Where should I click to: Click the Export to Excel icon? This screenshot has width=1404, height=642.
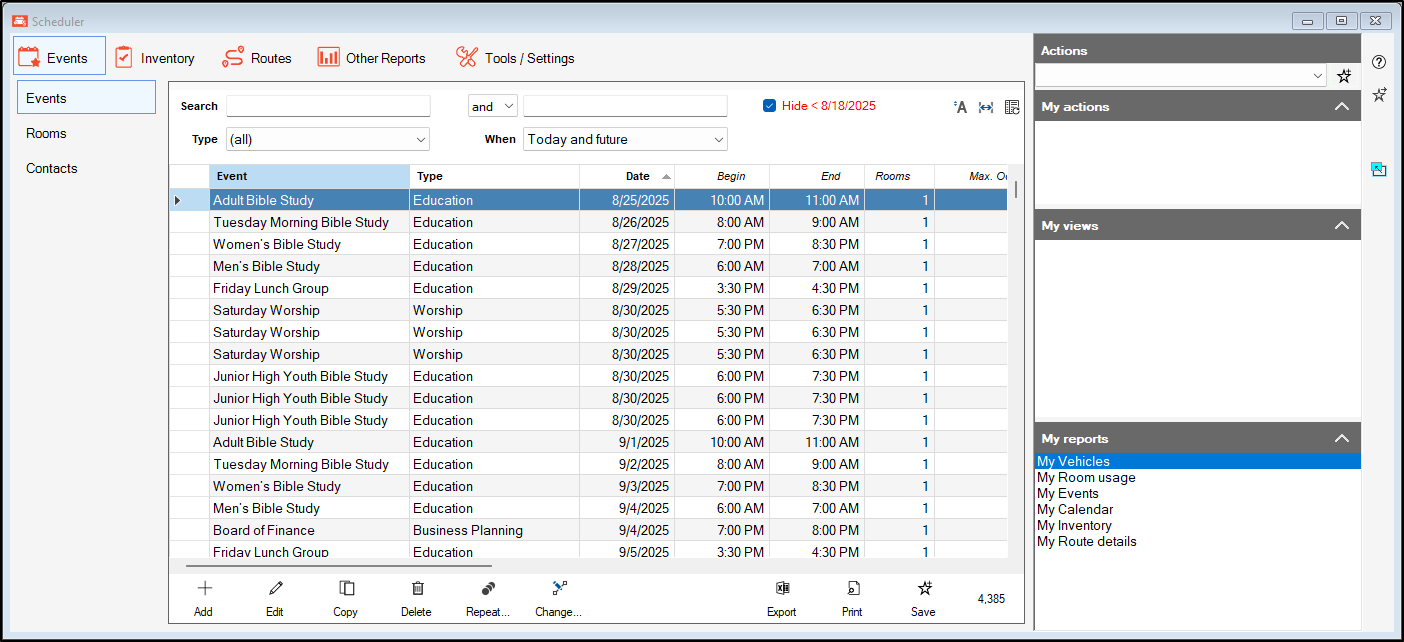tap(782, 589)
